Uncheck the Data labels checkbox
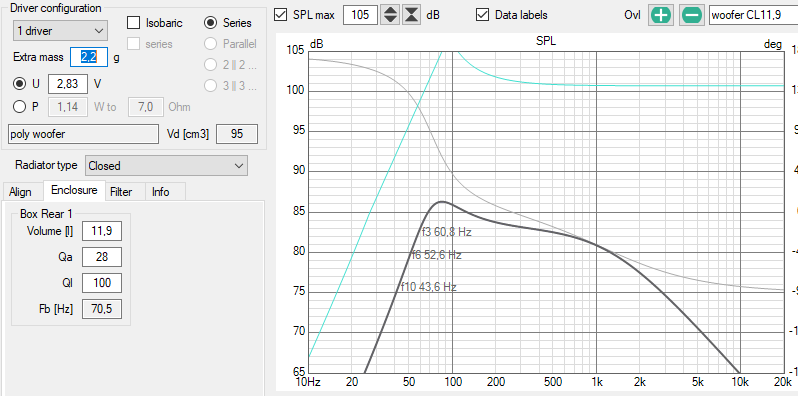Screen dimensions: 798x396 (x=482, y=15)
